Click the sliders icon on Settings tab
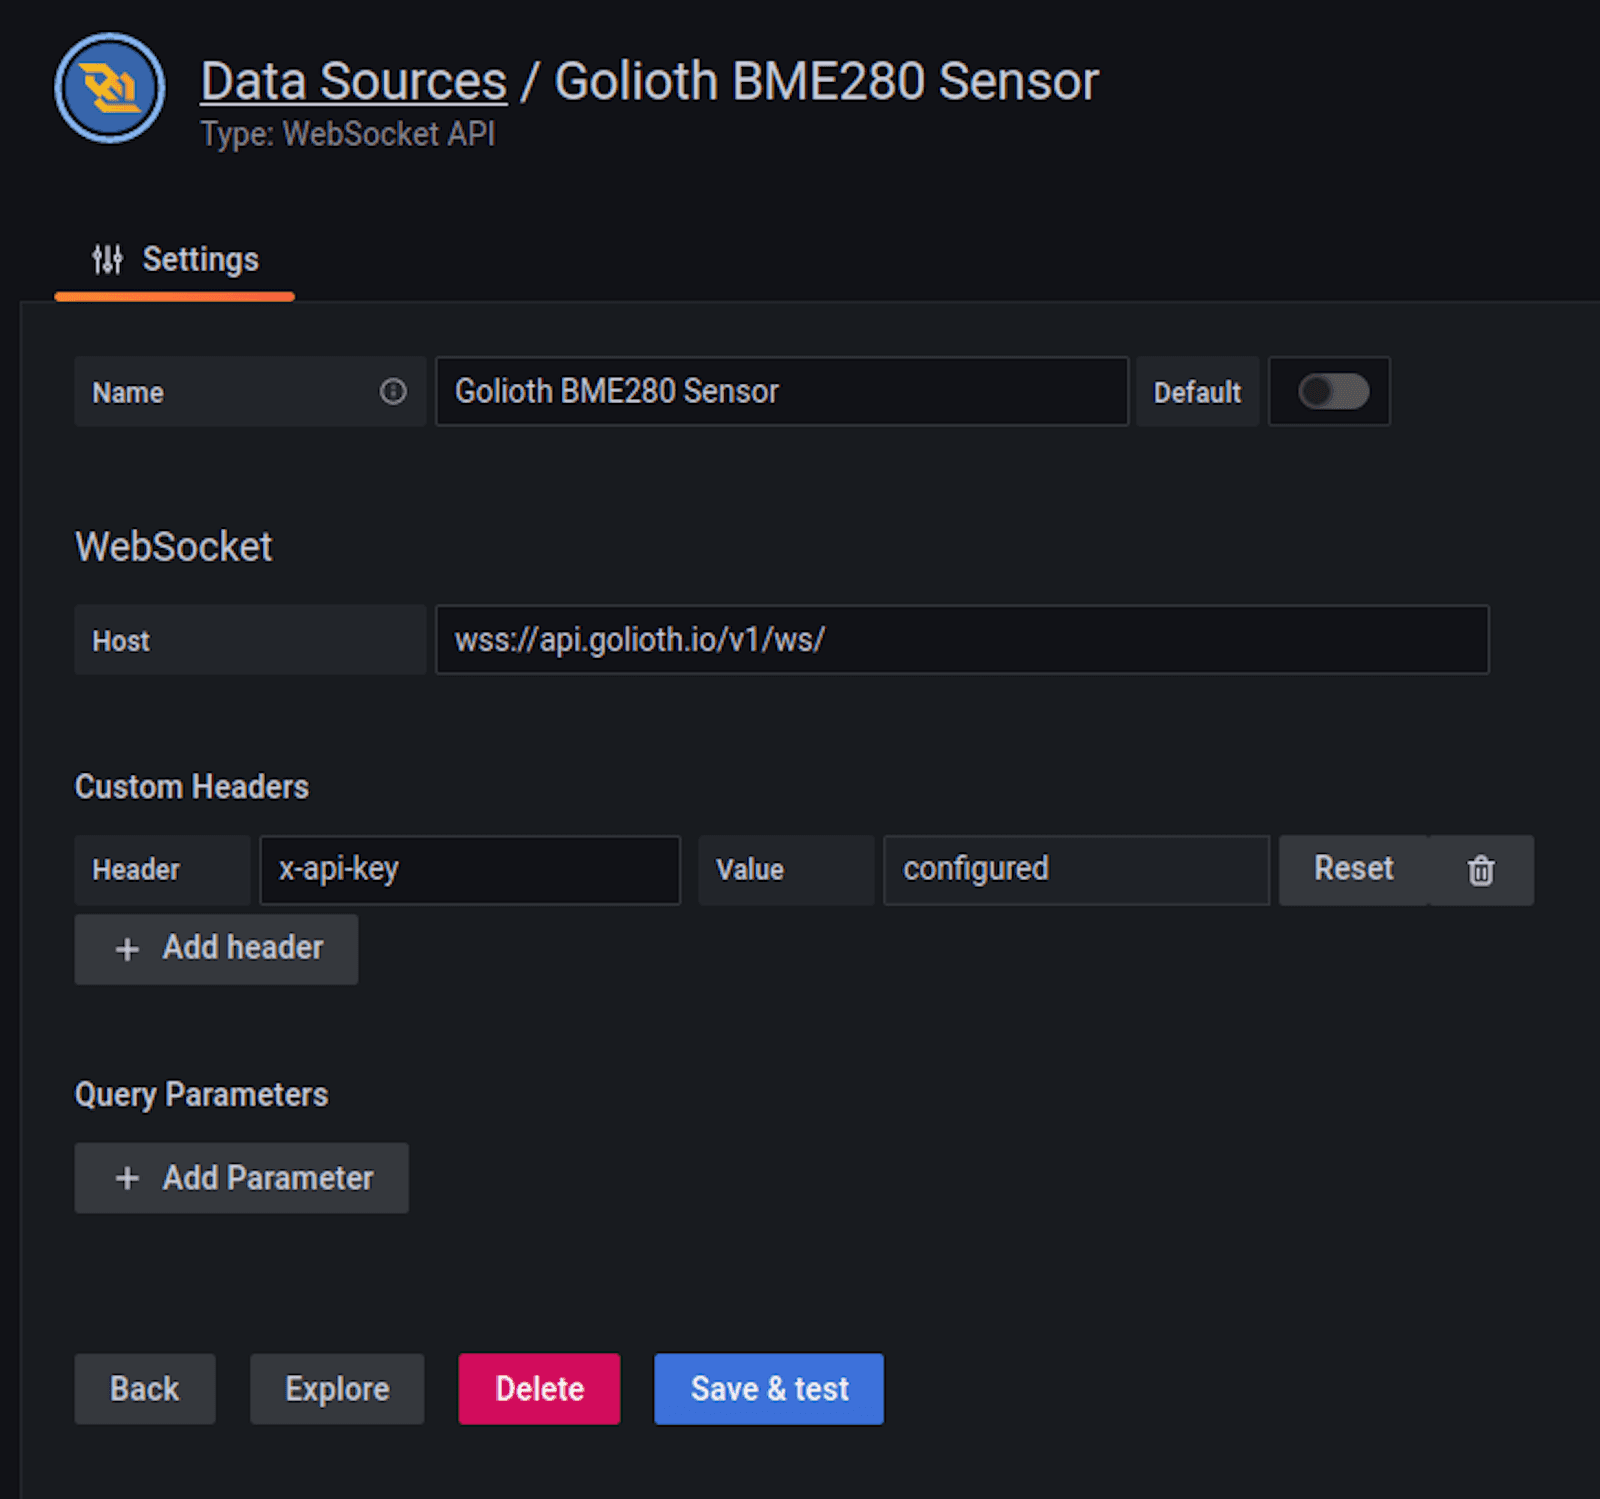The width and height of the screenshot is (1600, 1499). 107,260
